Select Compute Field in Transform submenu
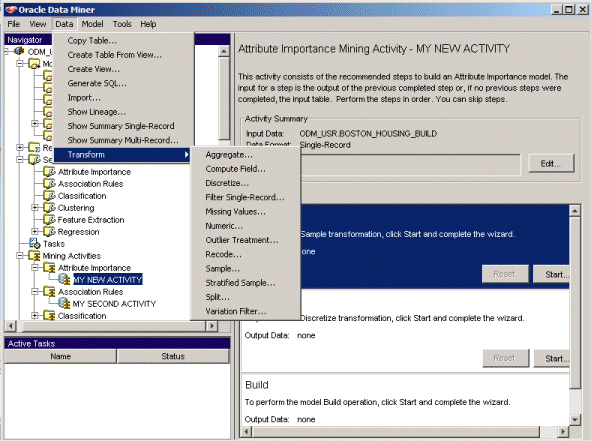This screenshot has height=441, width=591. pos(246,169)
